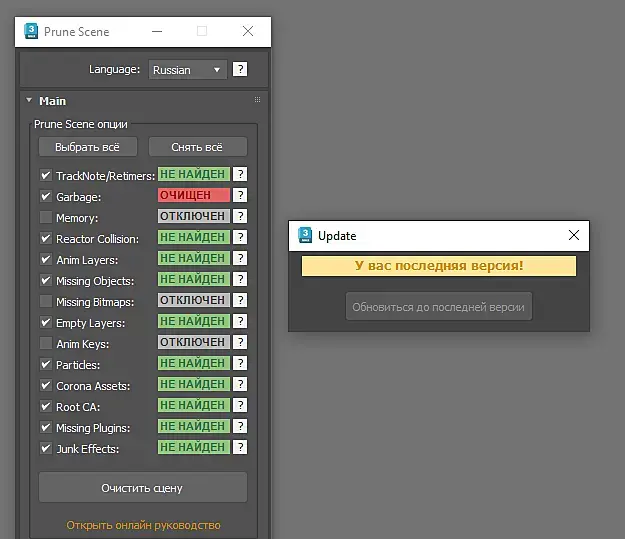Open help for Root CA option

(x=240, y=405)
